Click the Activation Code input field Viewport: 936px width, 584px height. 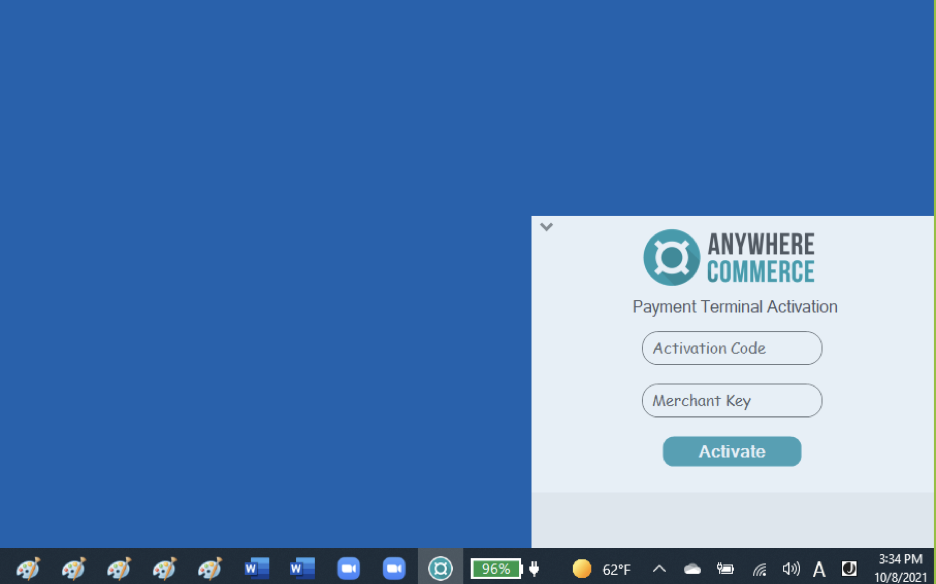point(732,348)
